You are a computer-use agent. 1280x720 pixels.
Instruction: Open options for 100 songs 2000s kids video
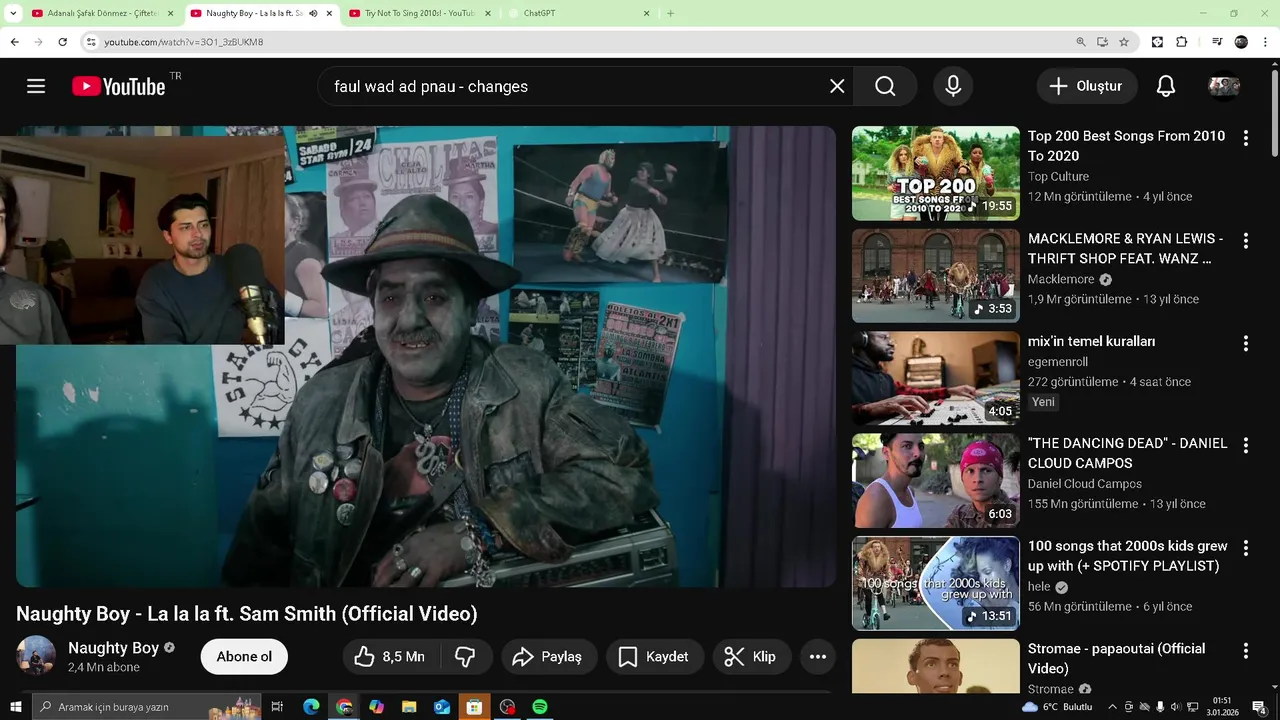pos(1246,548)
